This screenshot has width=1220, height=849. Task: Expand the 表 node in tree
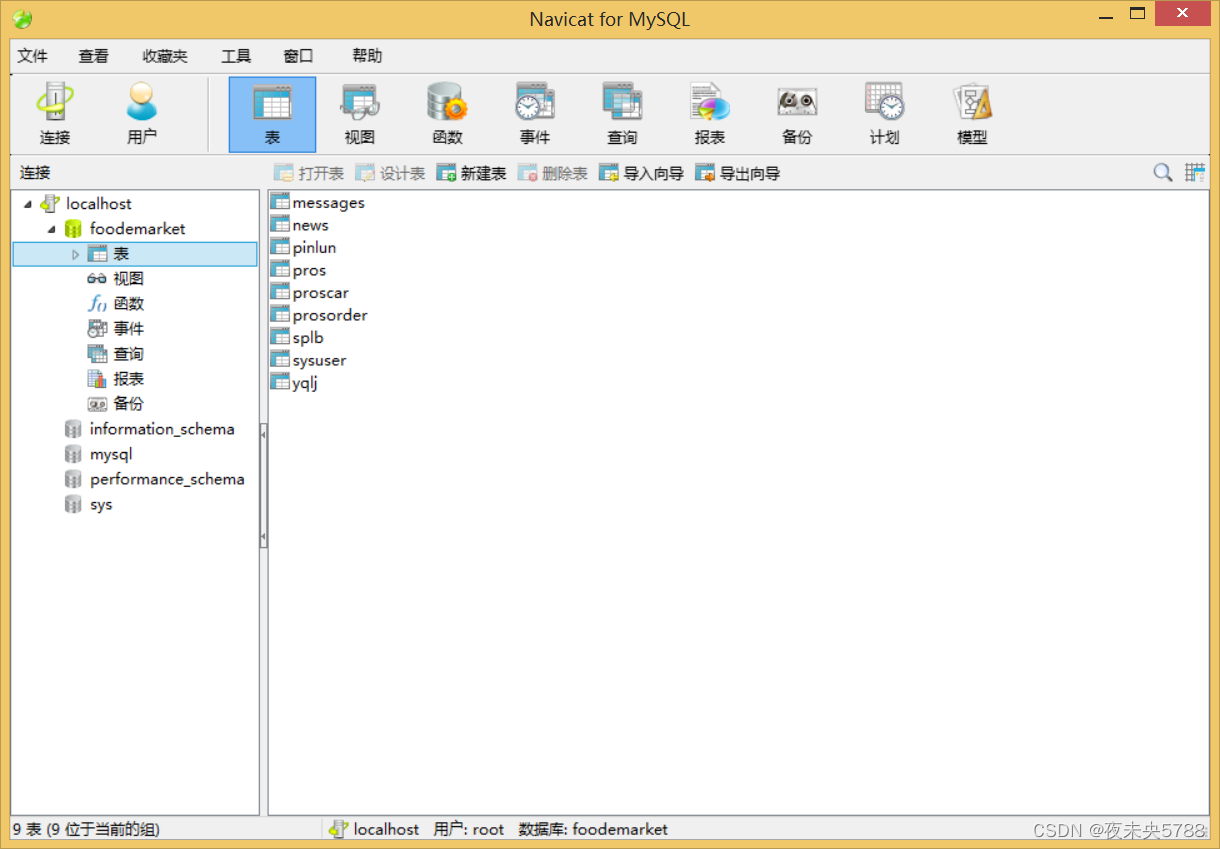tap(75, 254)
